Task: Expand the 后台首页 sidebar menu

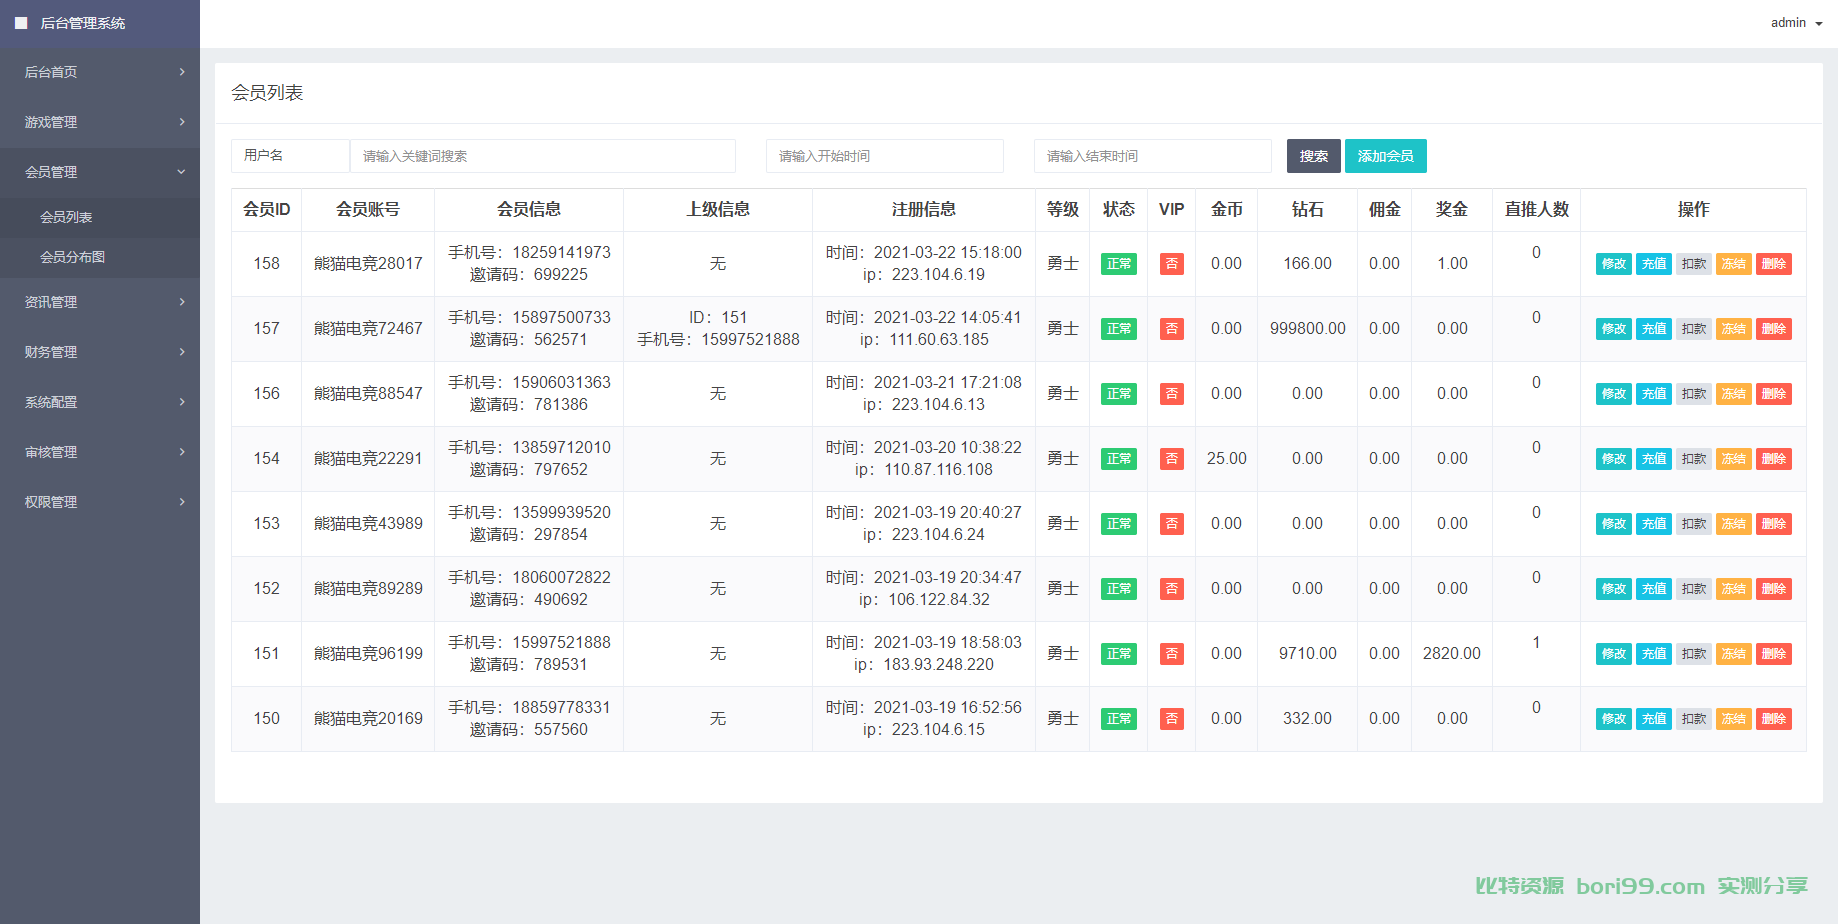Action: pos(100,72)
